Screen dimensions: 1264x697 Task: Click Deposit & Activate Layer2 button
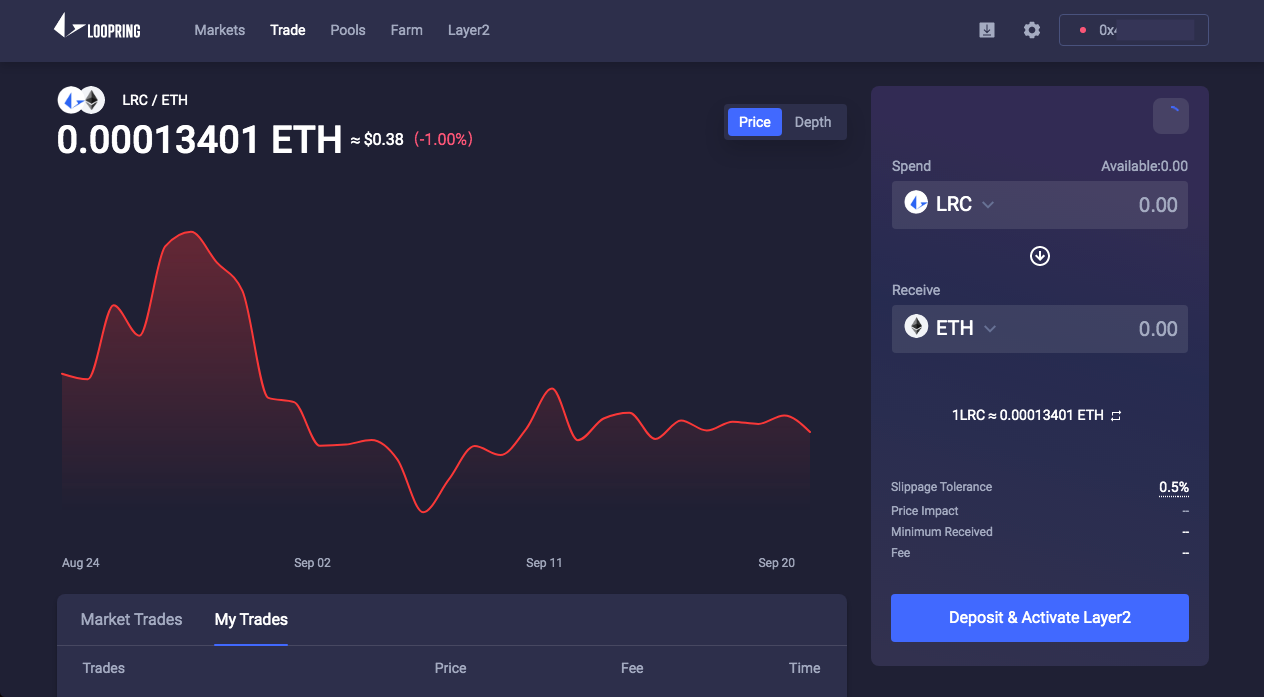(x=1040, y=618)
